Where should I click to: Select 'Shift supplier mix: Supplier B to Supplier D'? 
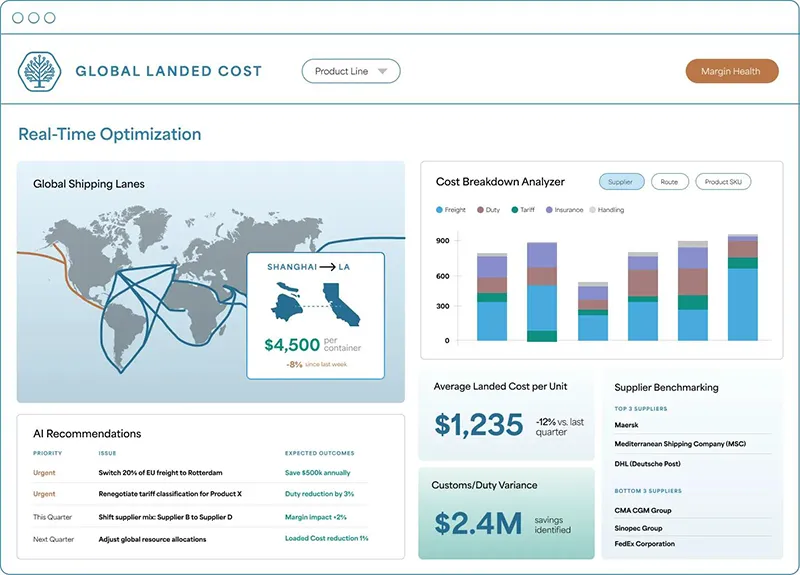coord(165,517)
